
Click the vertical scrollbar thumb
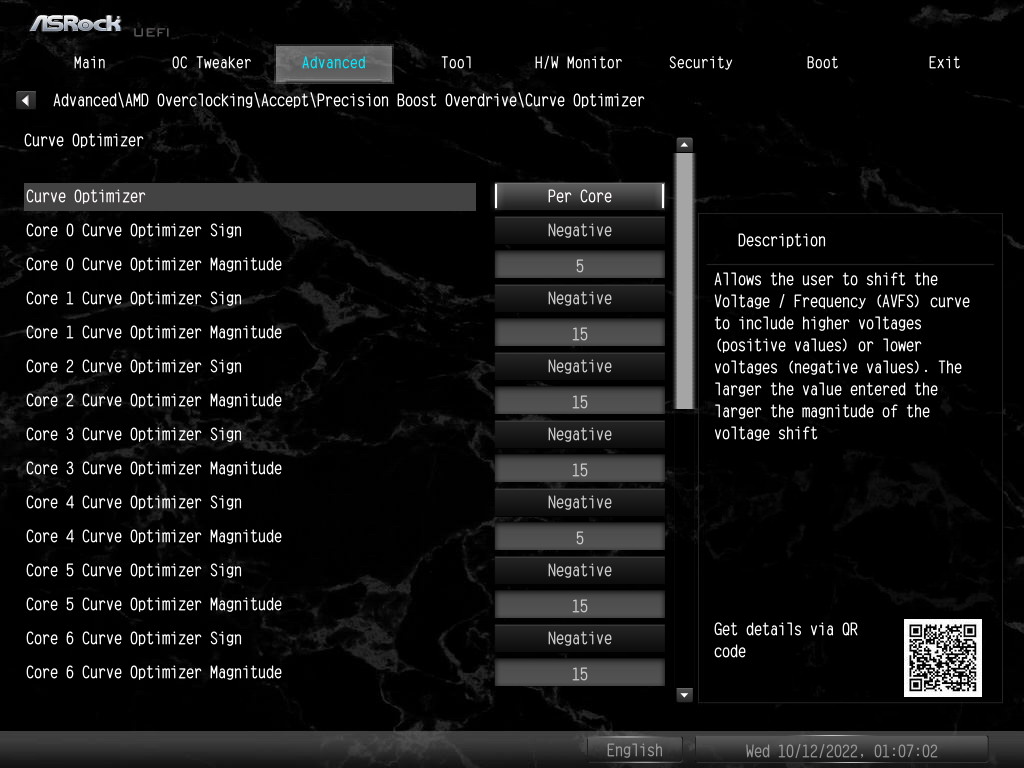[x=684, y=281]
